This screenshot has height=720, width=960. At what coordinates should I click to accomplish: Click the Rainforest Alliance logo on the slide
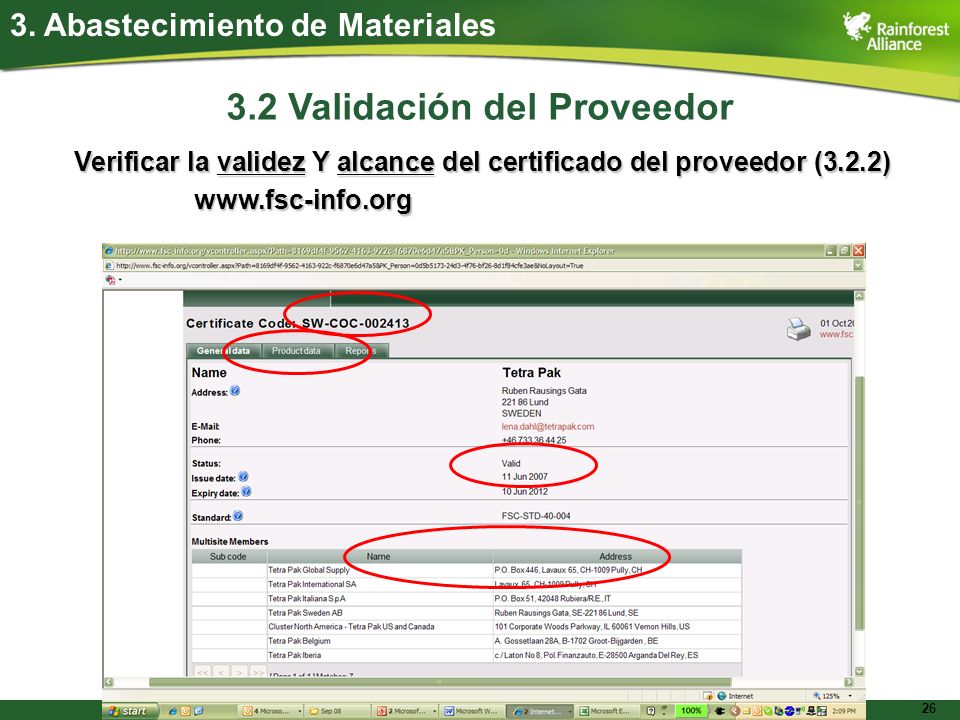coord(895,32)
